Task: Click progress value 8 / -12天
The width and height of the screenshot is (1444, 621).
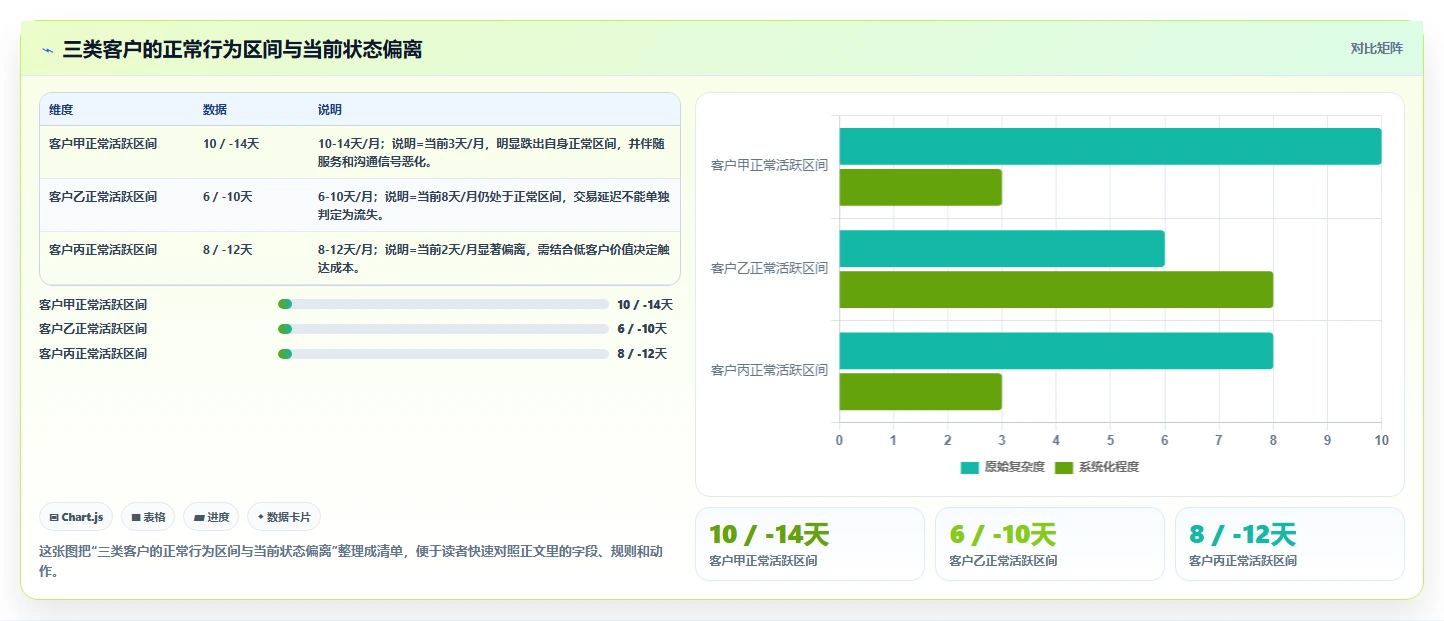Action: point(642,354)
